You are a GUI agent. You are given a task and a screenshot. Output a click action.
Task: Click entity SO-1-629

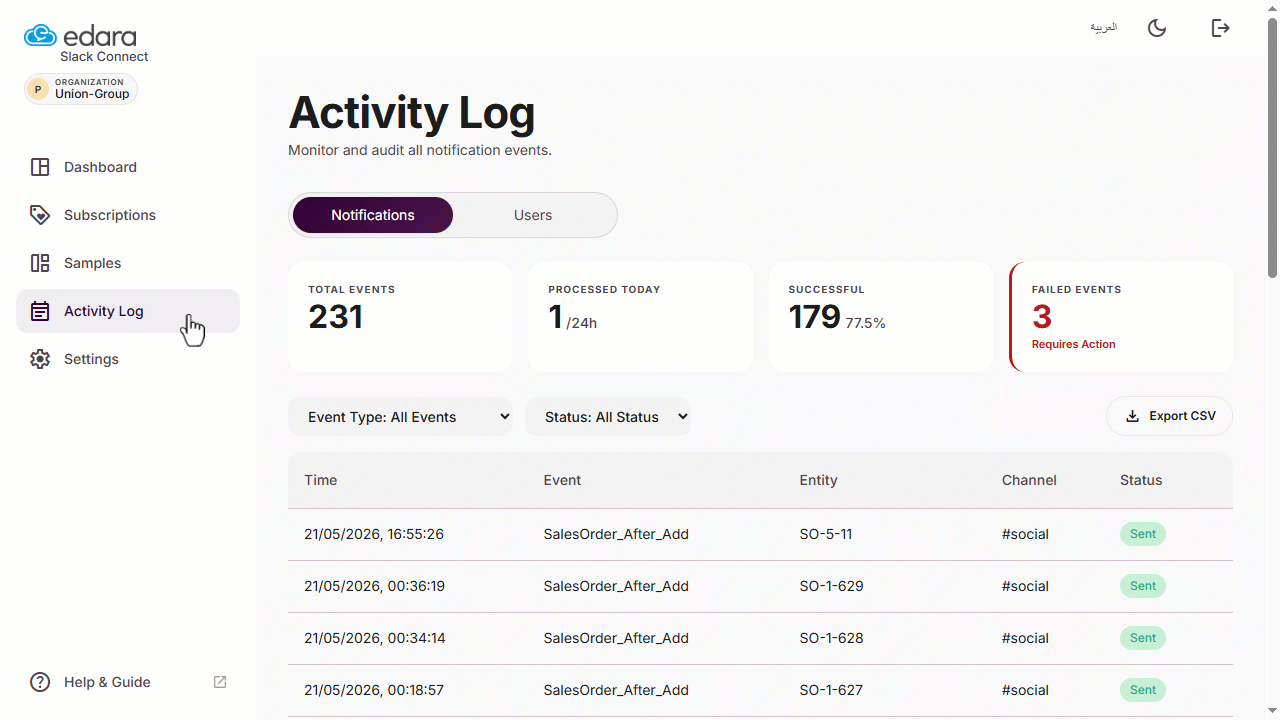click(x=831, y=586)
